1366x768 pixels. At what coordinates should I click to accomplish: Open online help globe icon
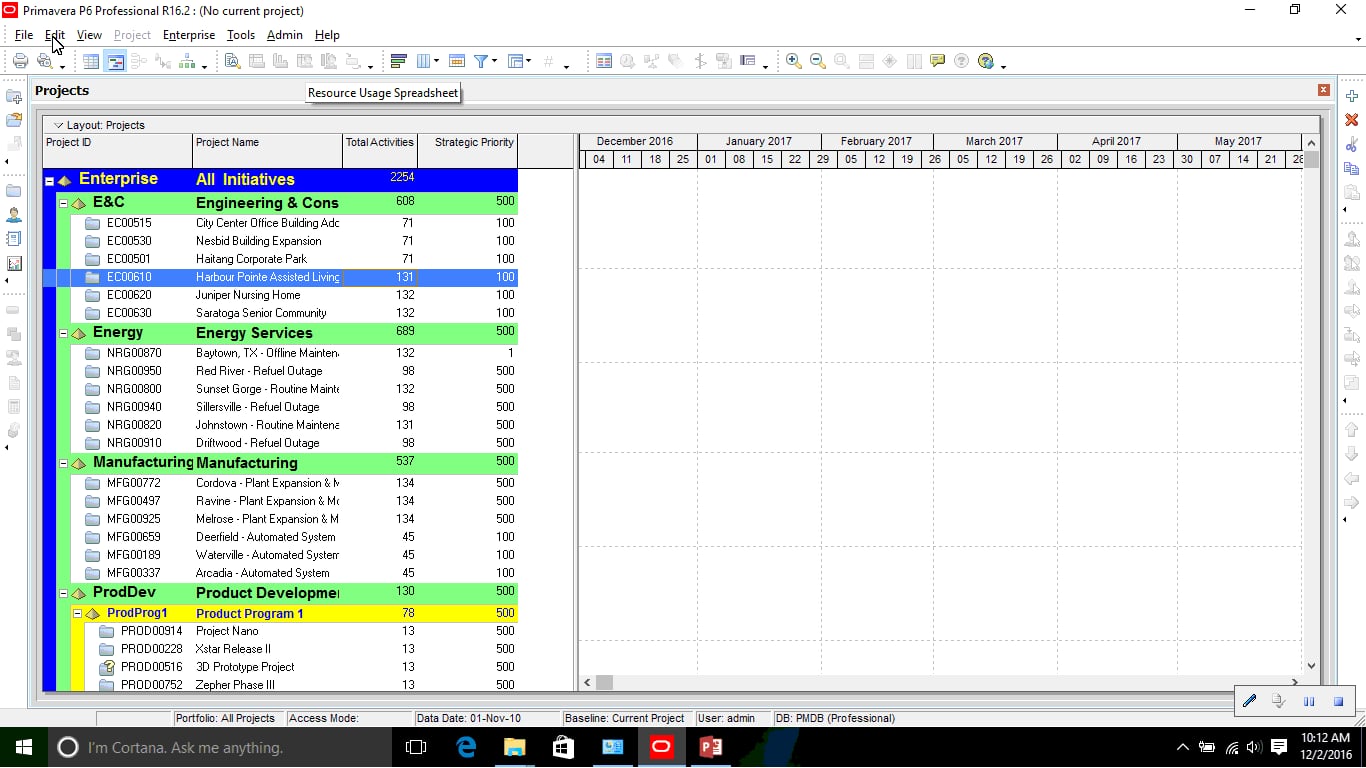click(x=986, y=61)
